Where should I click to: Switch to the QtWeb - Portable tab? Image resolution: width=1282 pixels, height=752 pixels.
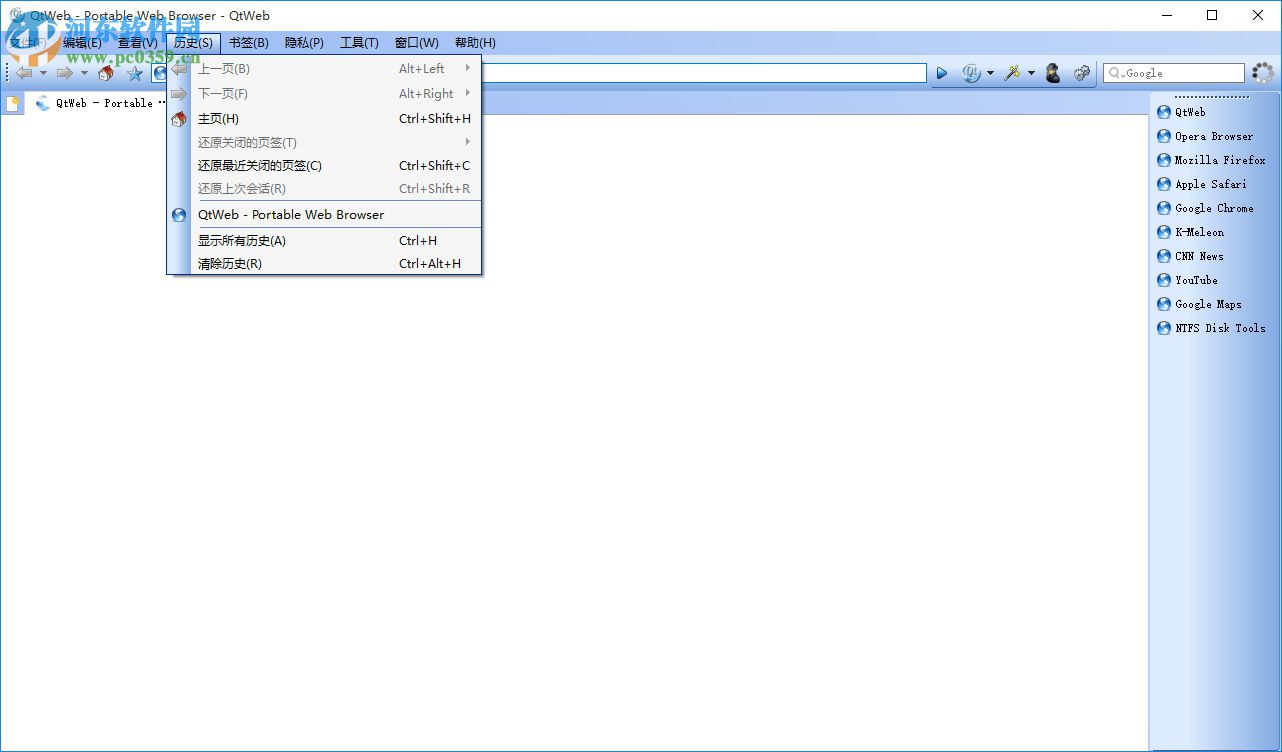95,103
